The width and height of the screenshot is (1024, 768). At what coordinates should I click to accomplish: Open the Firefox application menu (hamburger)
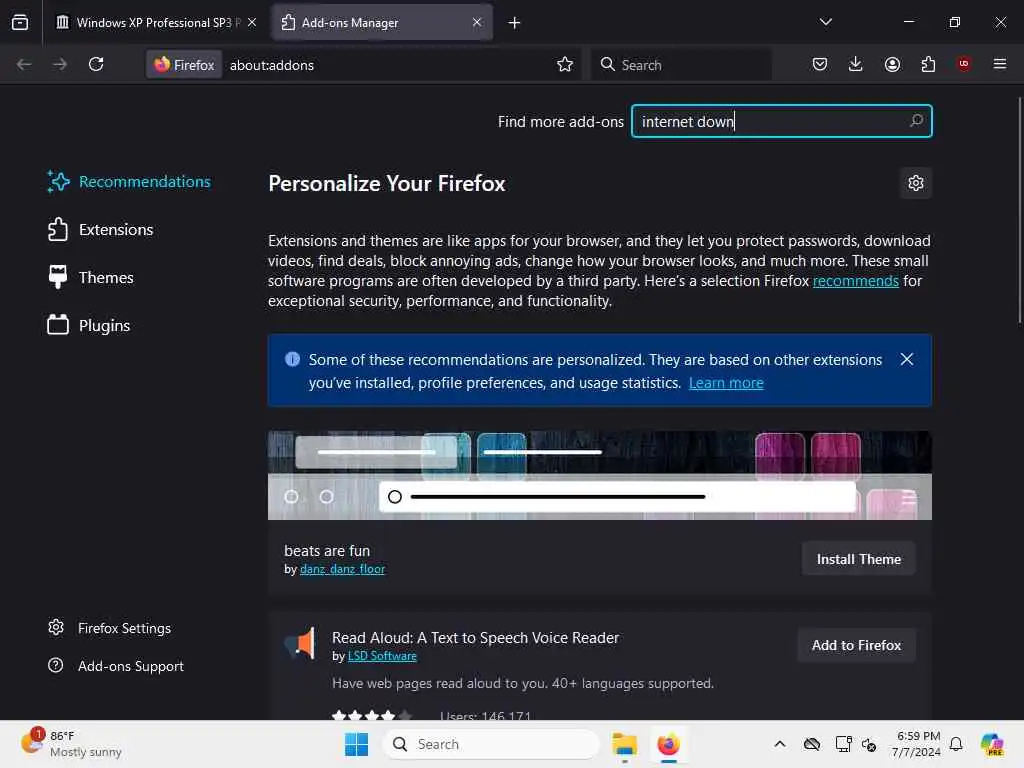tap(1000, 64)
